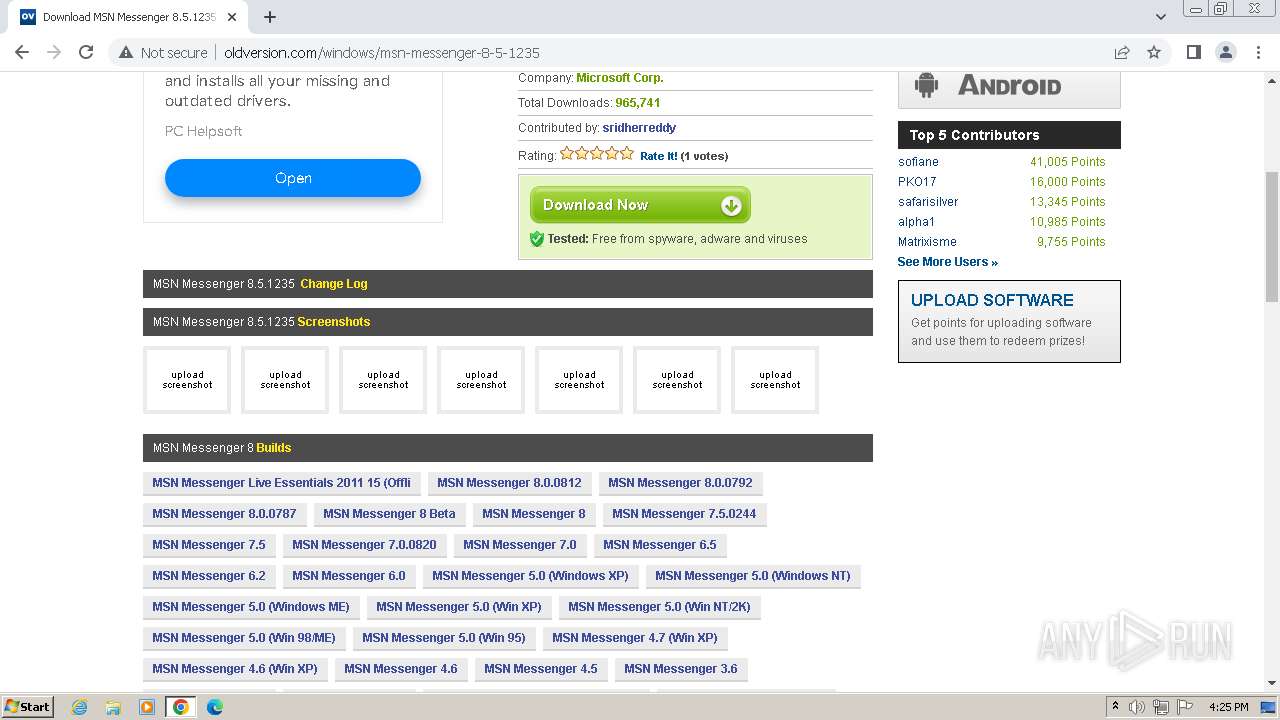Click the Not secure warning icon
This screenshot has width=1280, height=720.
[x=126, y=52]
